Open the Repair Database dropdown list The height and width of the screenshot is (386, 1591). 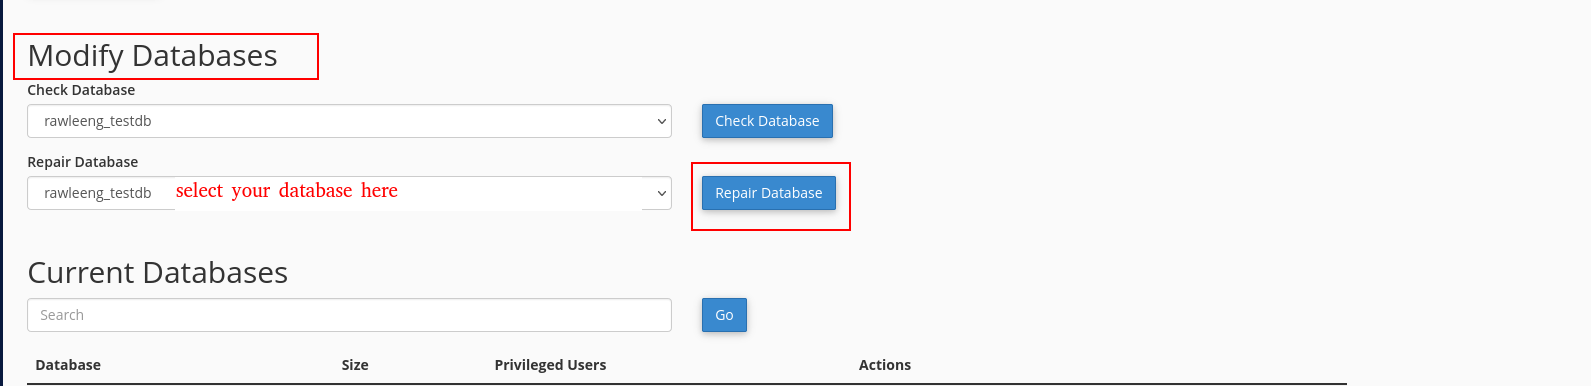tap(349, 193)
